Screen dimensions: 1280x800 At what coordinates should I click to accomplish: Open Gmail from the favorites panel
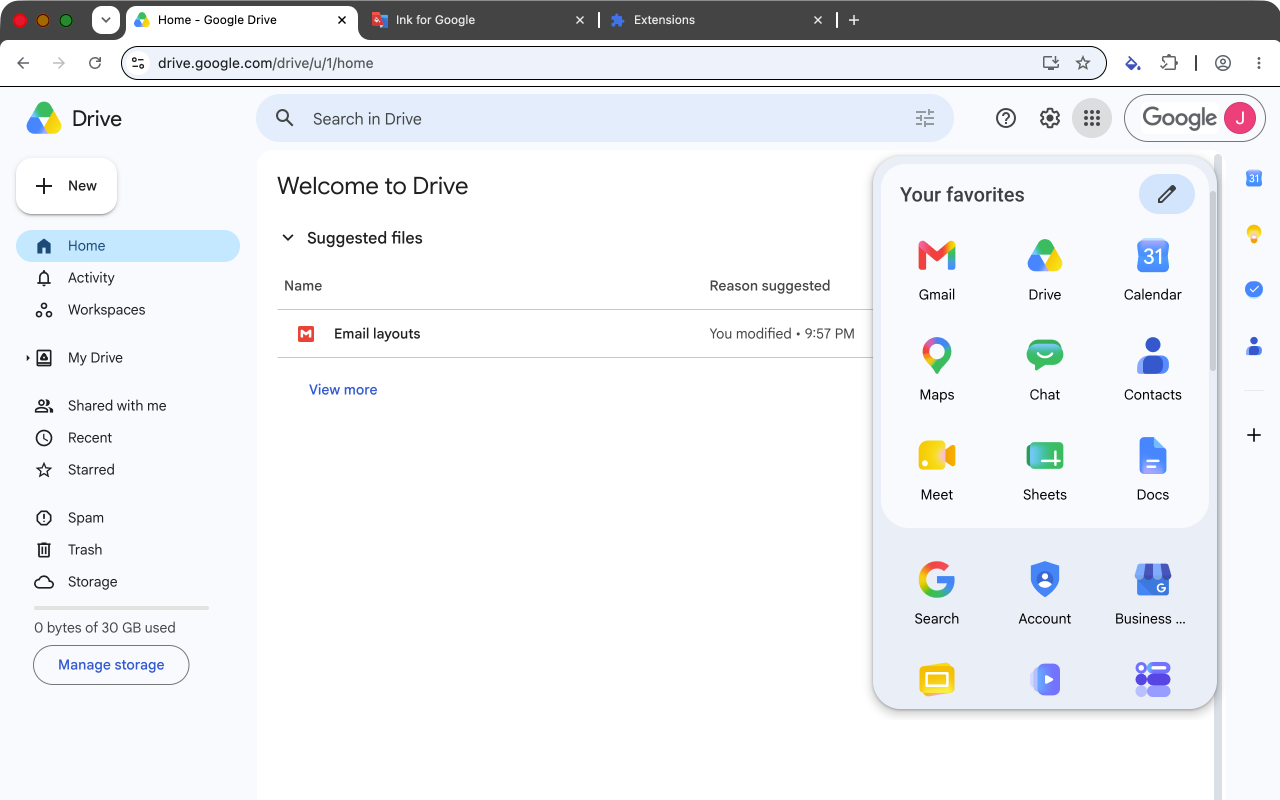click(937, 270)
